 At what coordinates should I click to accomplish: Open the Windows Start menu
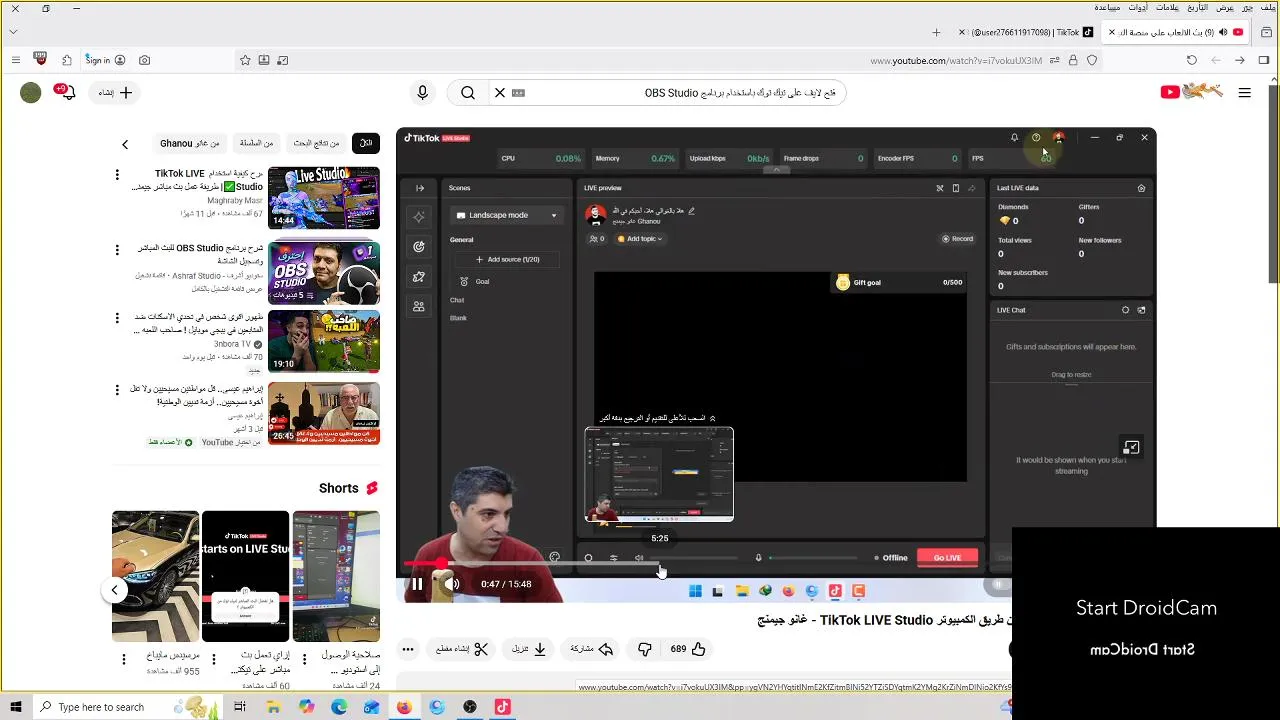coord(15,707)
